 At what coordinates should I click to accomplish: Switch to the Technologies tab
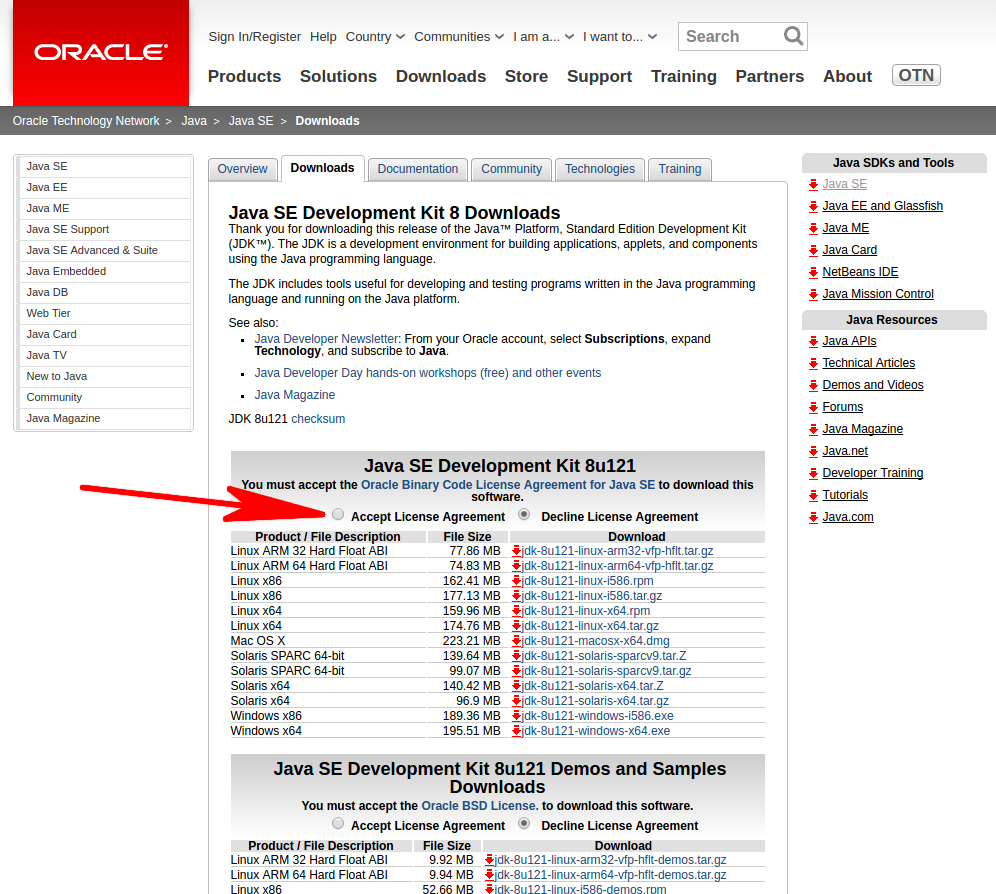(x=600, y=169)
